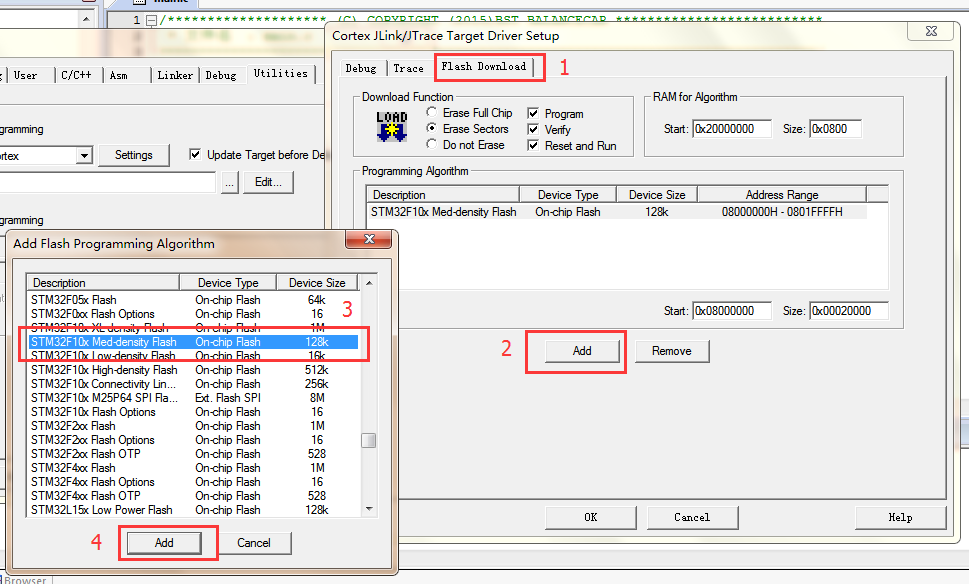Viewport: 969px width, 584px height.
Task: Sort add list by Description header
Action: click(103, 282)
